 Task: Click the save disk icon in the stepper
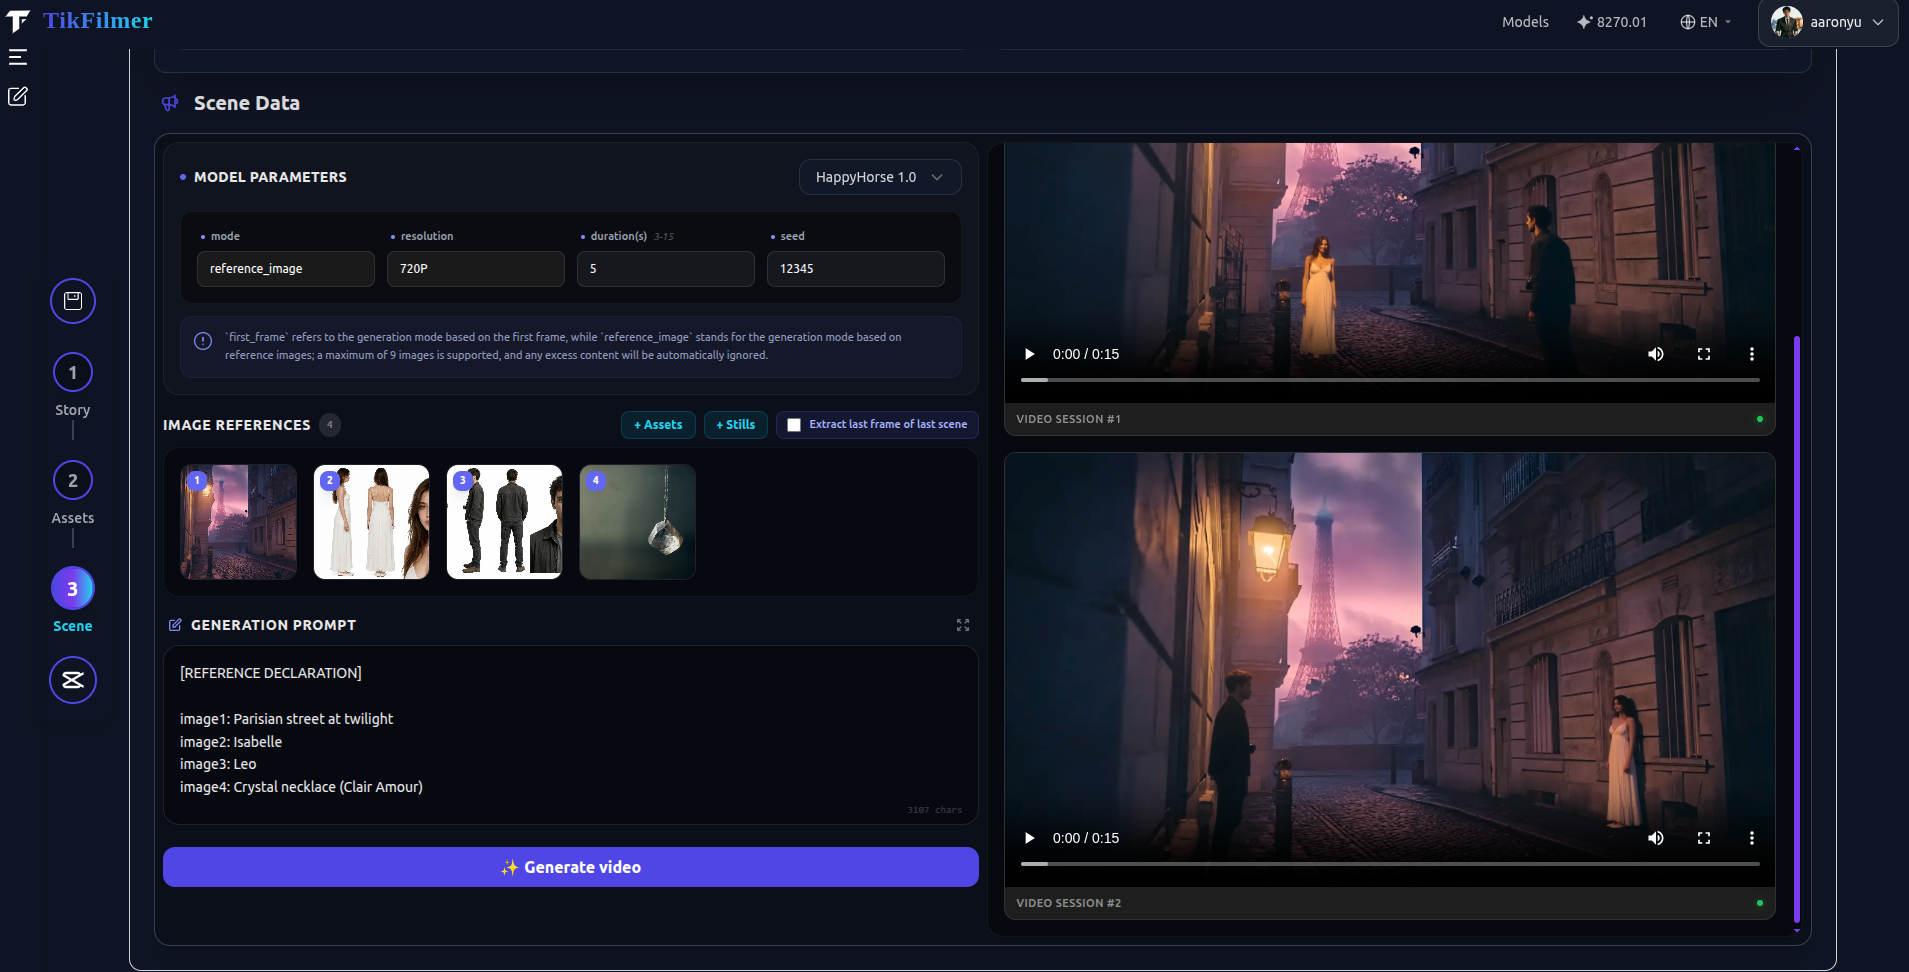coord(73,301)
